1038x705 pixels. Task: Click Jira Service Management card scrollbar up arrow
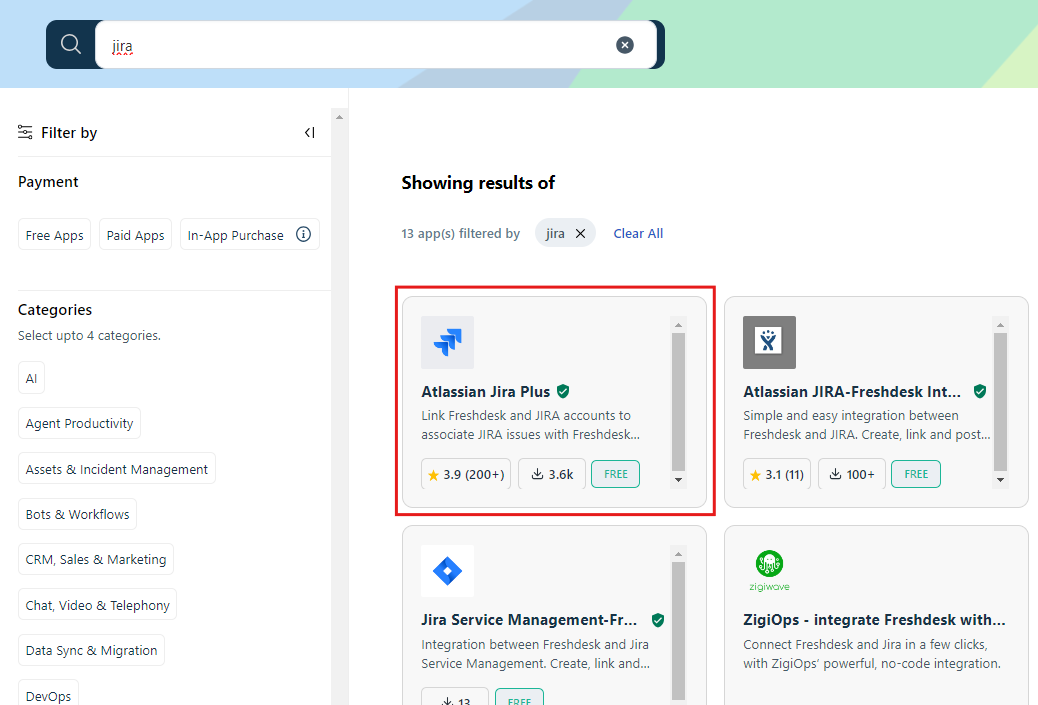coord(679,554)
